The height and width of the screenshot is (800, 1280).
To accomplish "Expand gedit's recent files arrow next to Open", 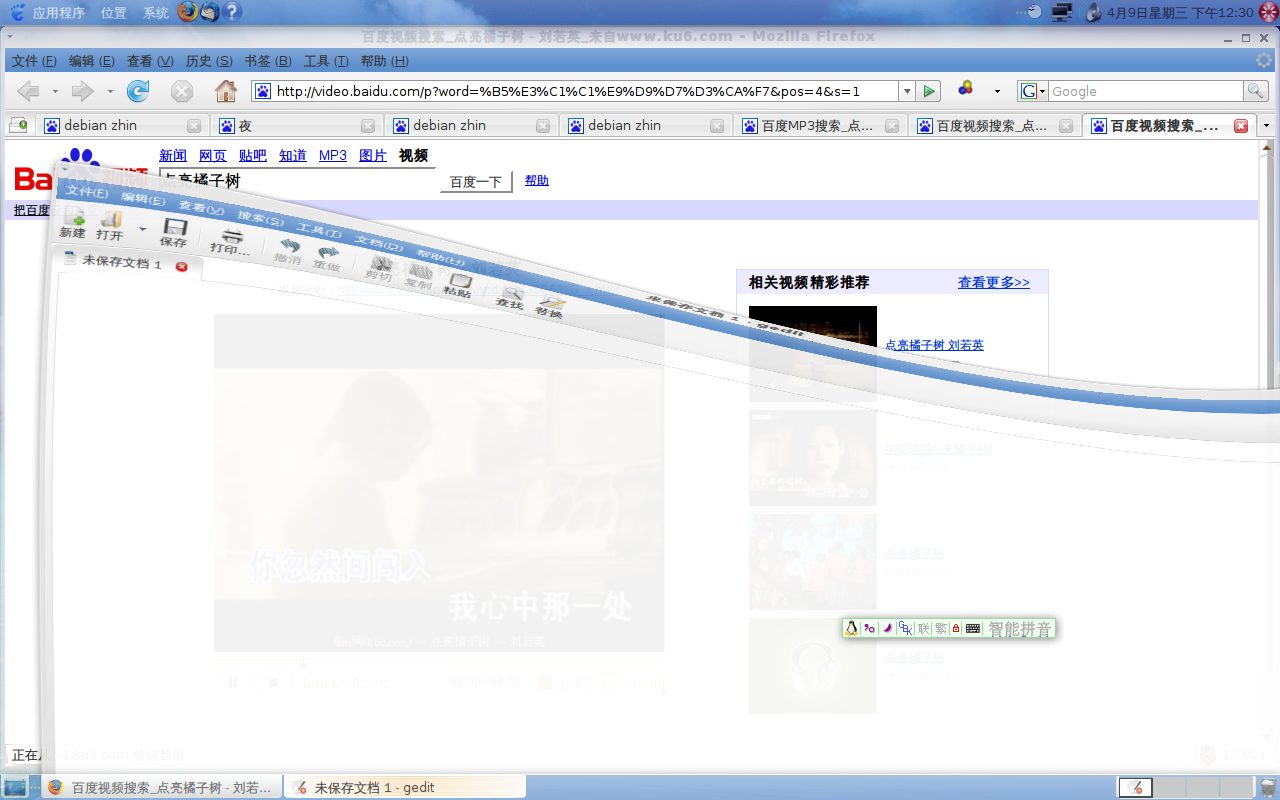I will (142, 229).
